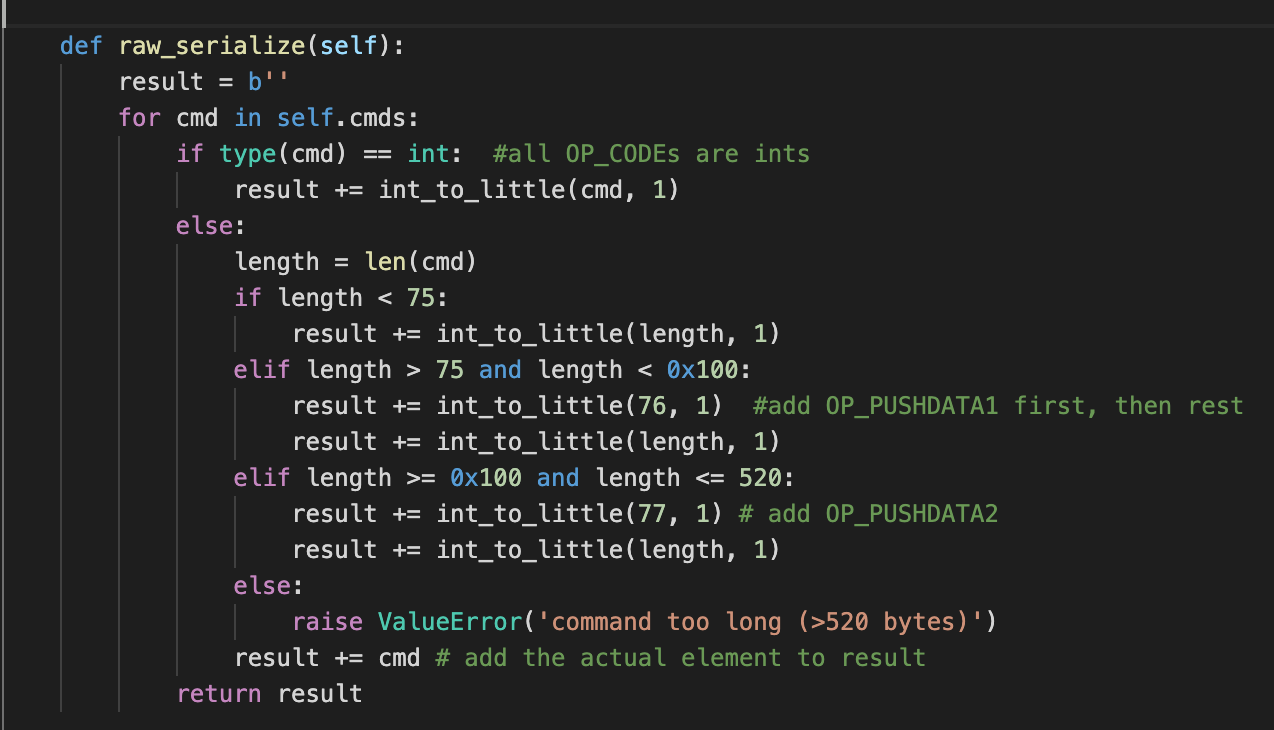This screenshot has height=730, width=1274.
Task: Click the 'for' keyword in loop
Action: click(140, 118)
